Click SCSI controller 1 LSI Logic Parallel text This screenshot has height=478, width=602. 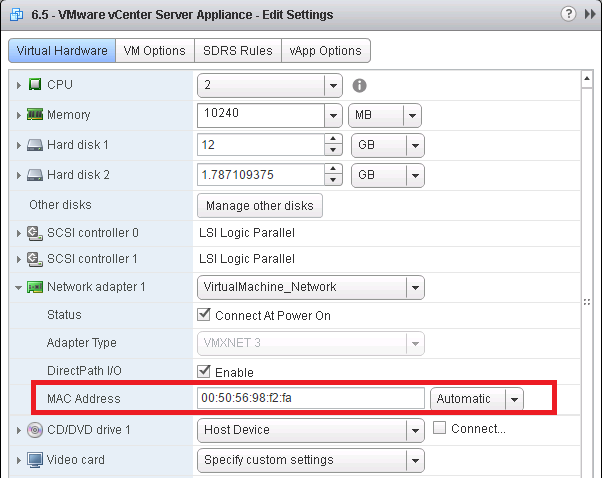pos(247,259)
